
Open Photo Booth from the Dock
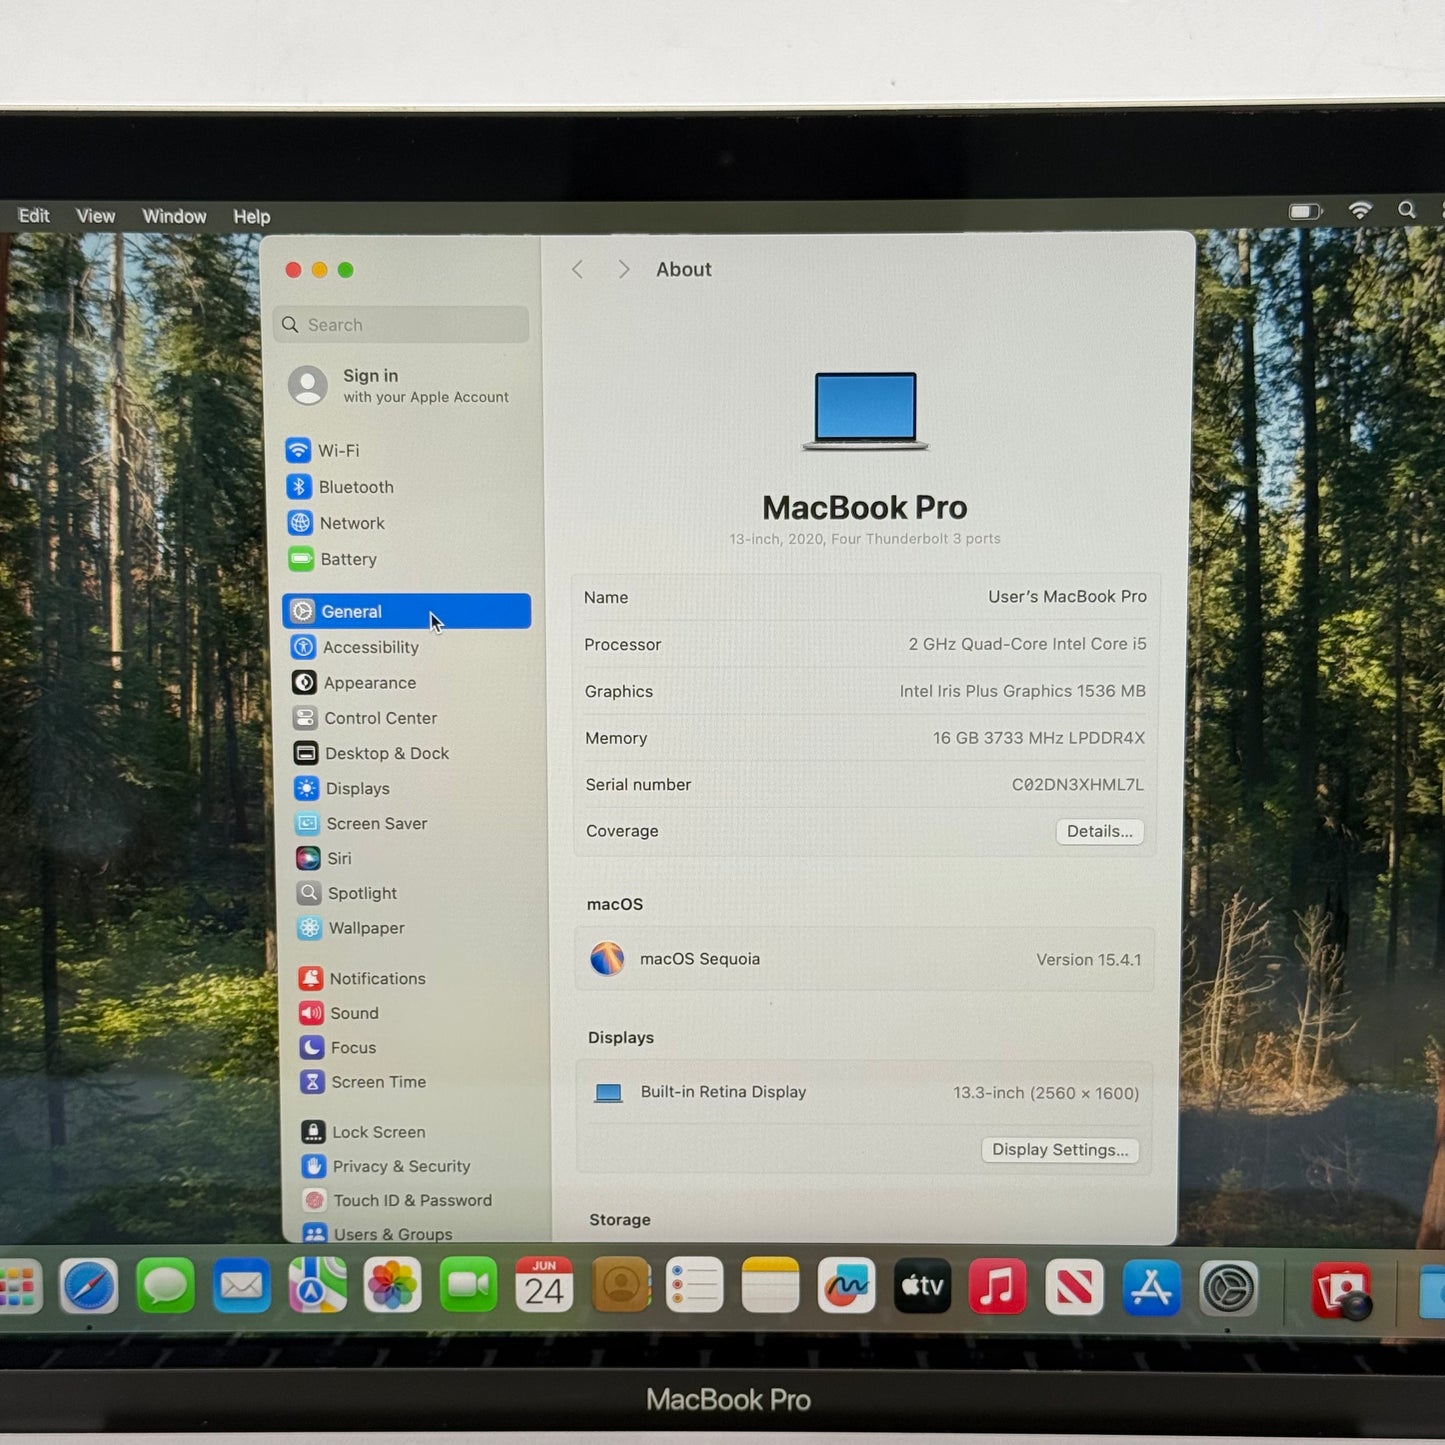point(1342,1291)
